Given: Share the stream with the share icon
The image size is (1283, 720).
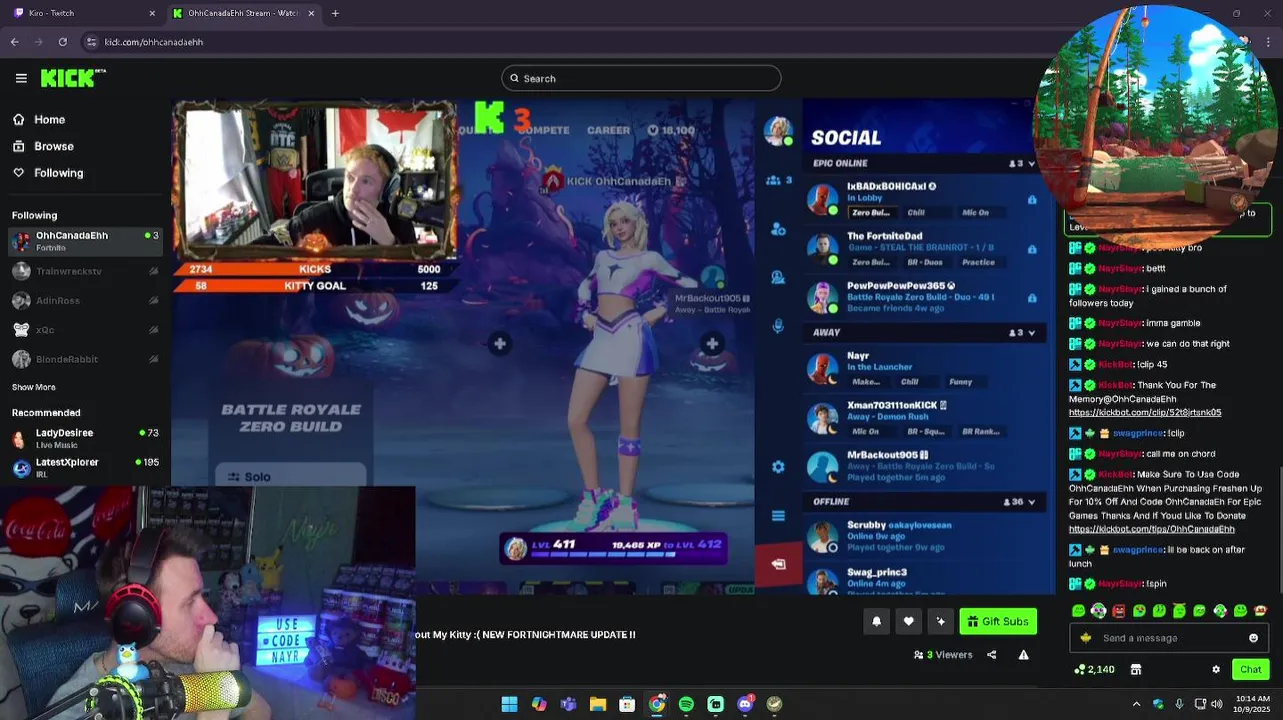Looking at the screenshot, I should coord(991,655).
